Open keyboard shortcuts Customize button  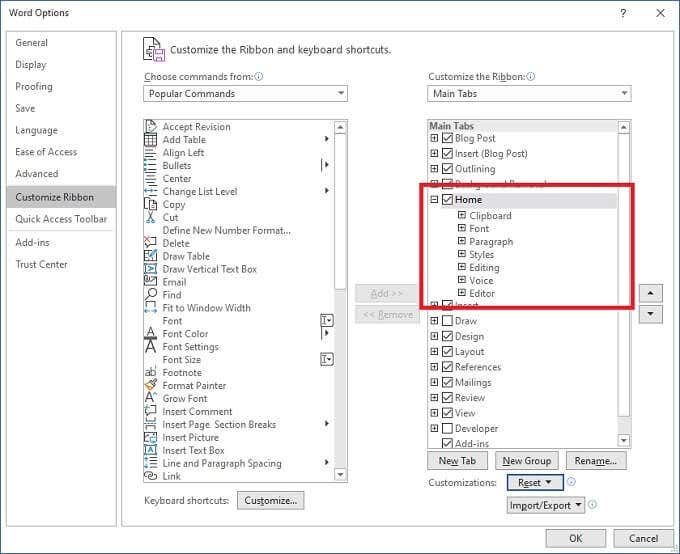(x=271, y=501)
